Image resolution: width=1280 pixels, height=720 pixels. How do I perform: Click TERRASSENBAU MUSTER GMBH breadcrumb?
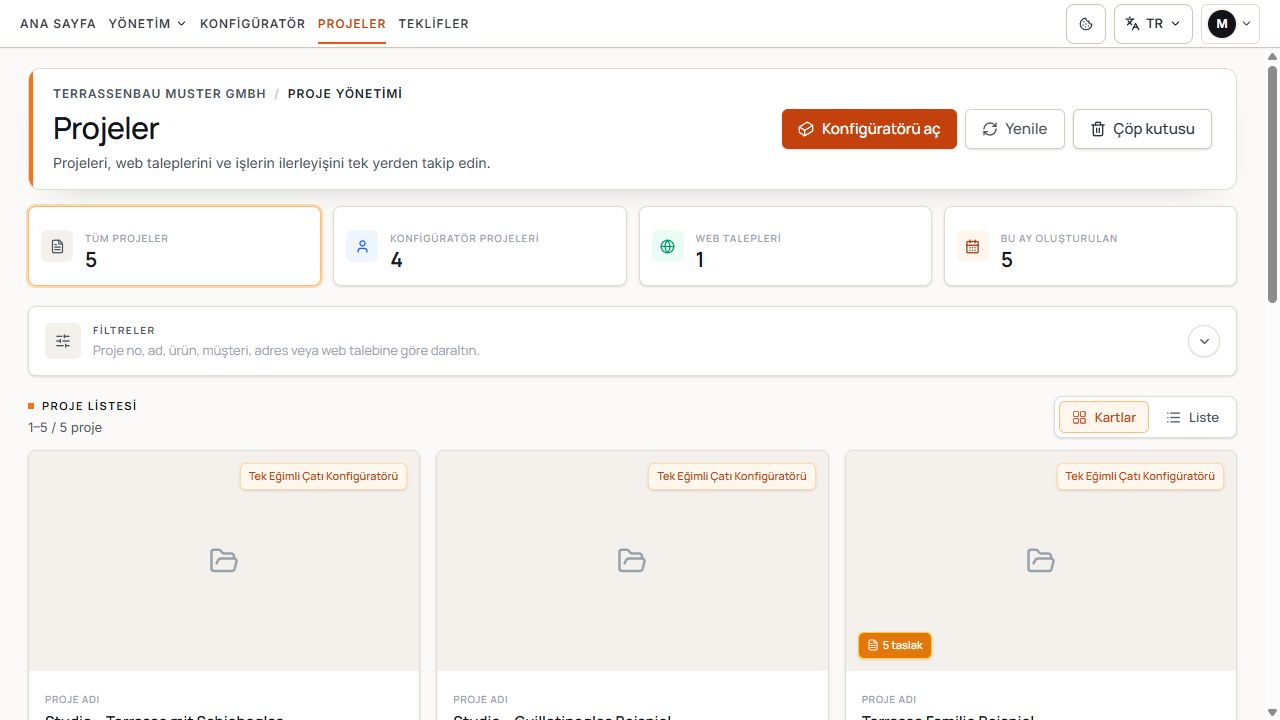click(160, 94)
